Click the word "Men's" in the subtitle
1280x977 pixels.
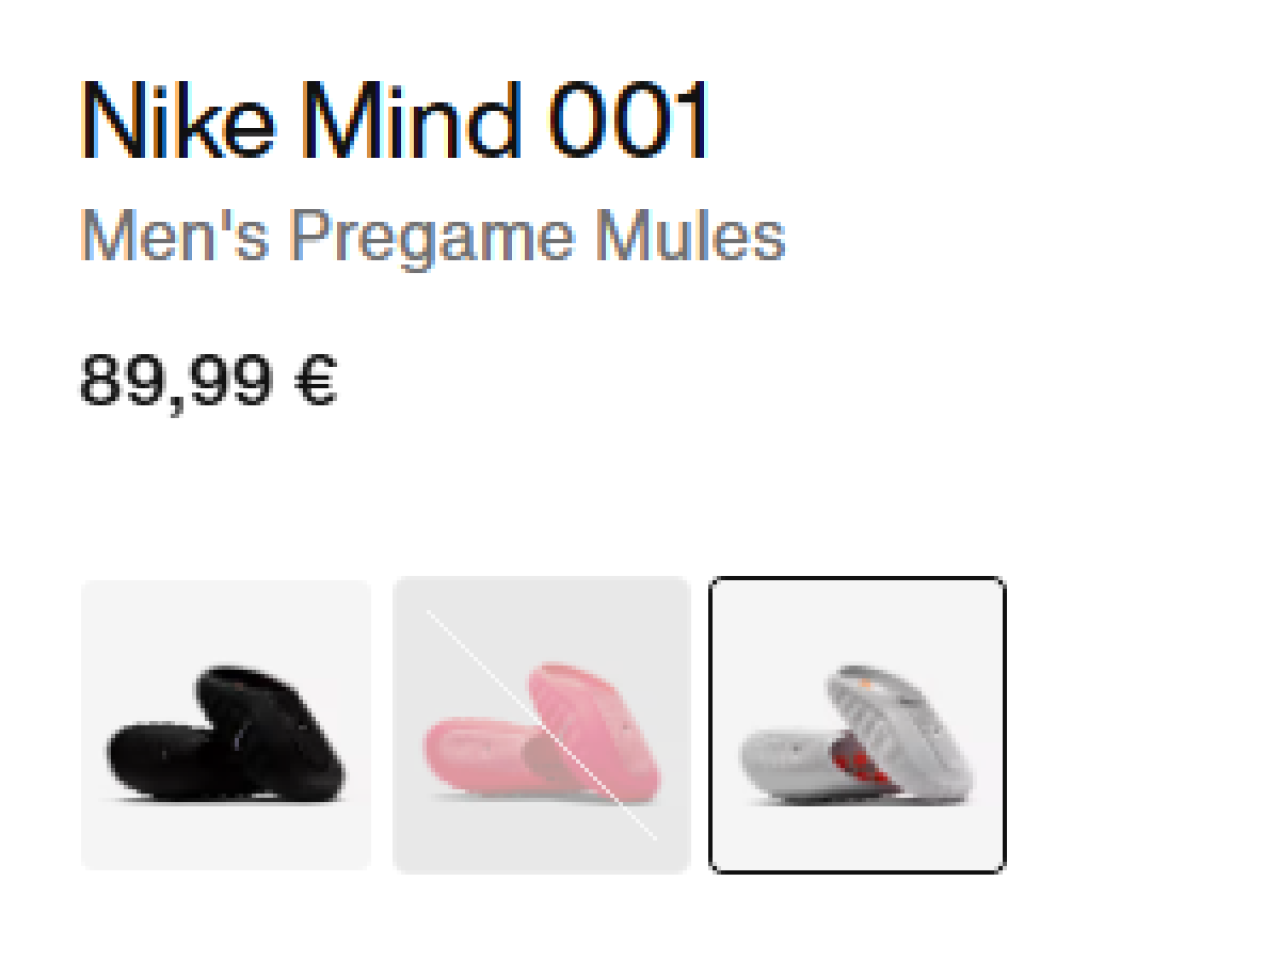click(x=175, y=235)
